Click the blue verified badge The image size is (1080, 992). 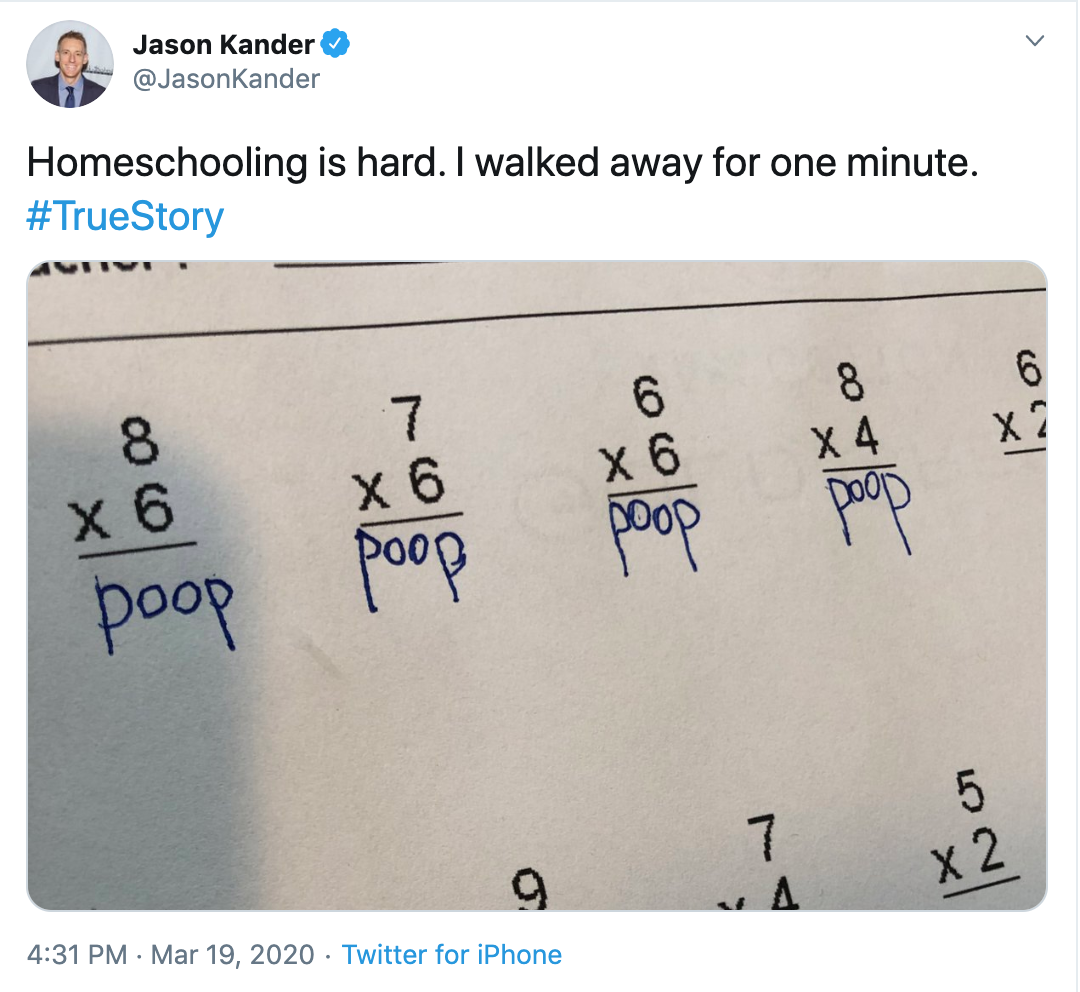click(335, 44)
